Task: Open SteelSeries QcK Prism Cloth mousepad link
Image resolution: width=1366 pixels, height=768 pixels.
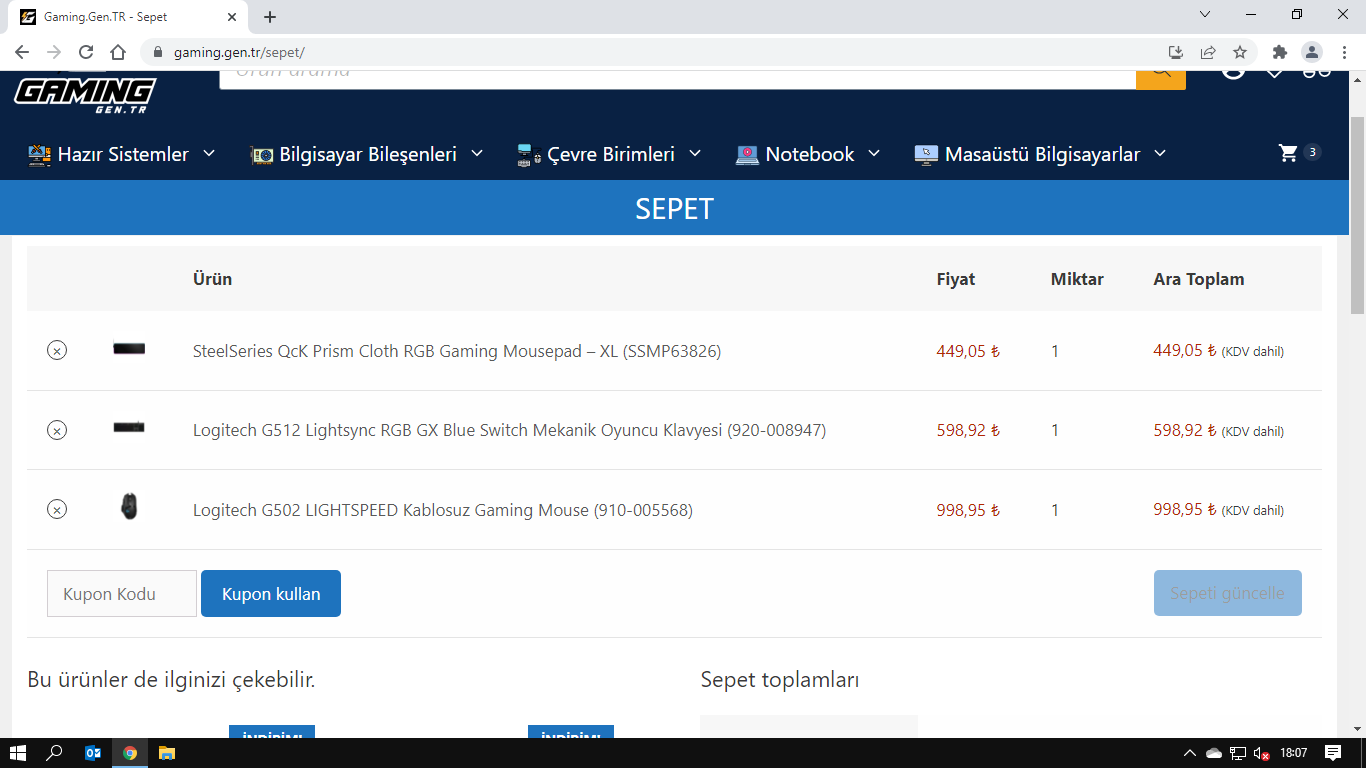Action: tap(457, 351)
